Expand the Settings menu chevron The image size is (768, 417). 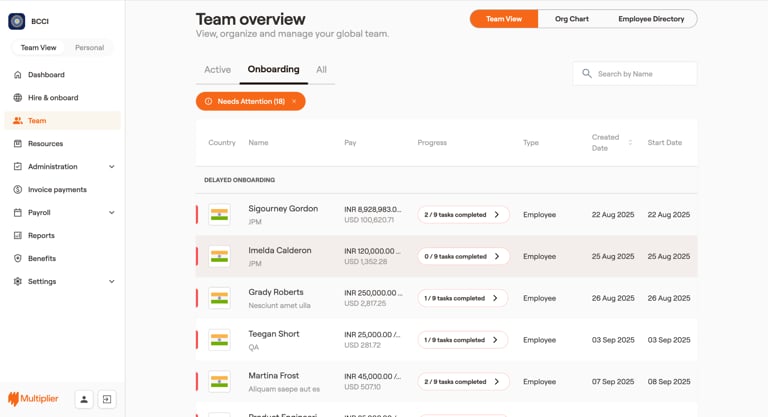pos(112,281)
